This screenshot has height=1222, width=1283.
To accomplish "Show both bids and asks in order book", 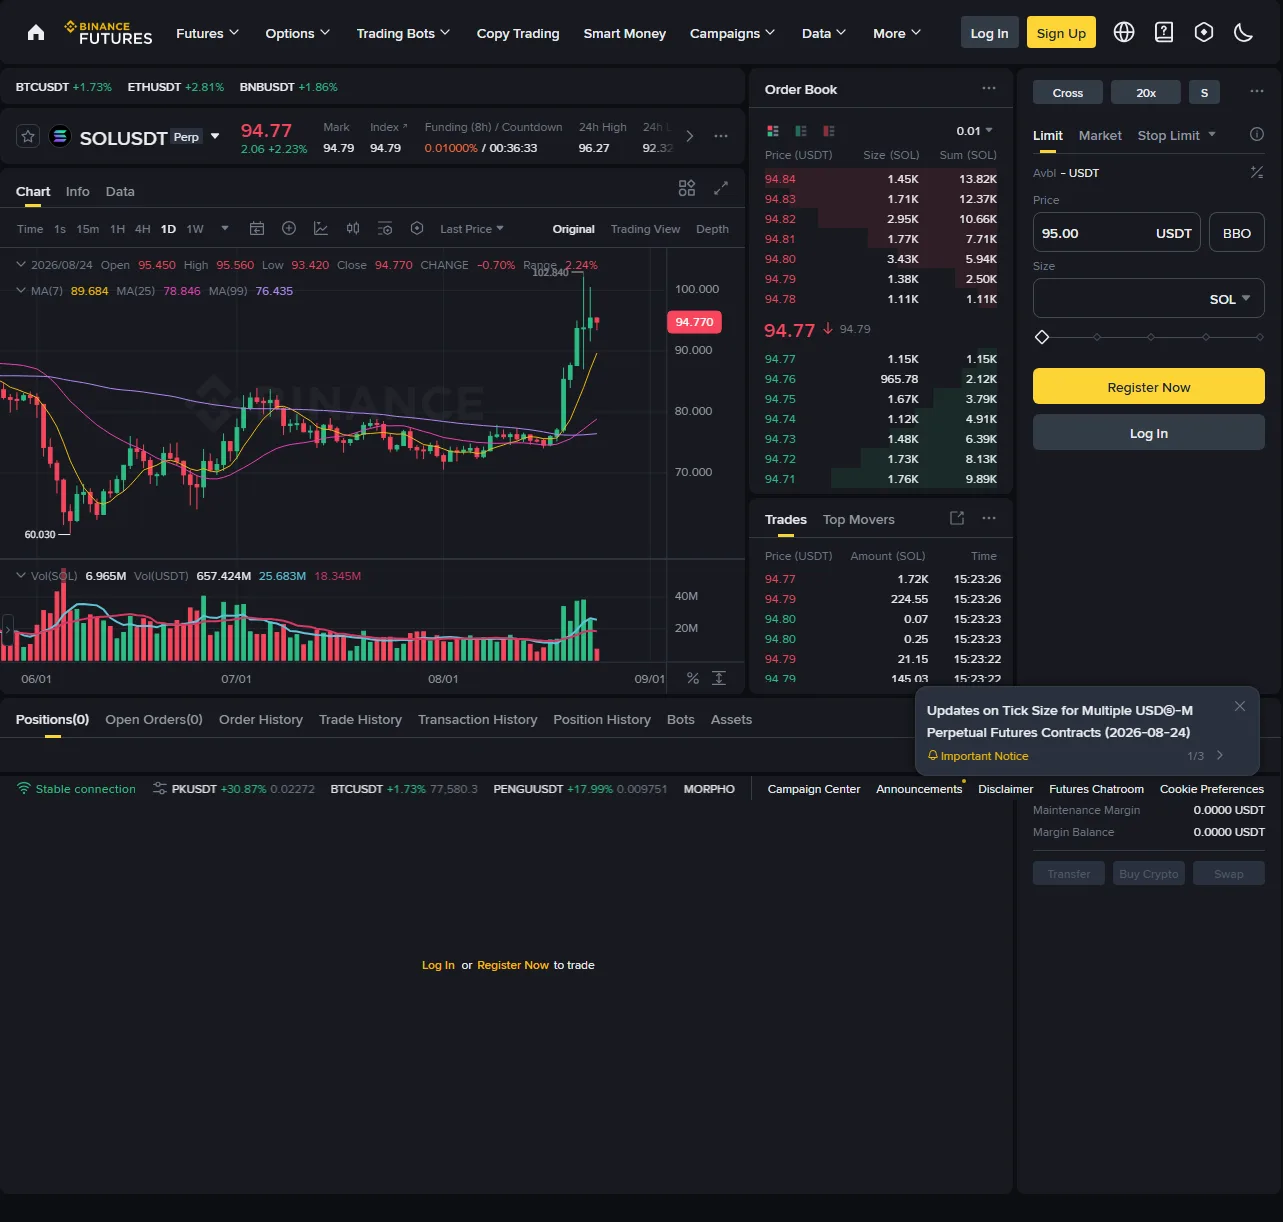I will (773, 131).
